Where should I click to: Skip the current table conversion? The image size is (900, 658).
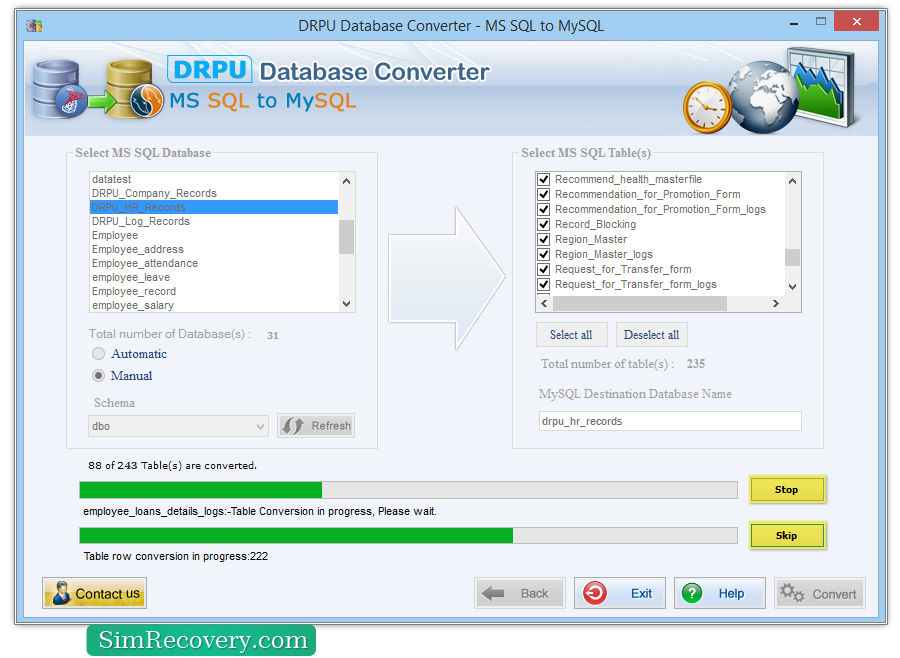click(787, 536)
